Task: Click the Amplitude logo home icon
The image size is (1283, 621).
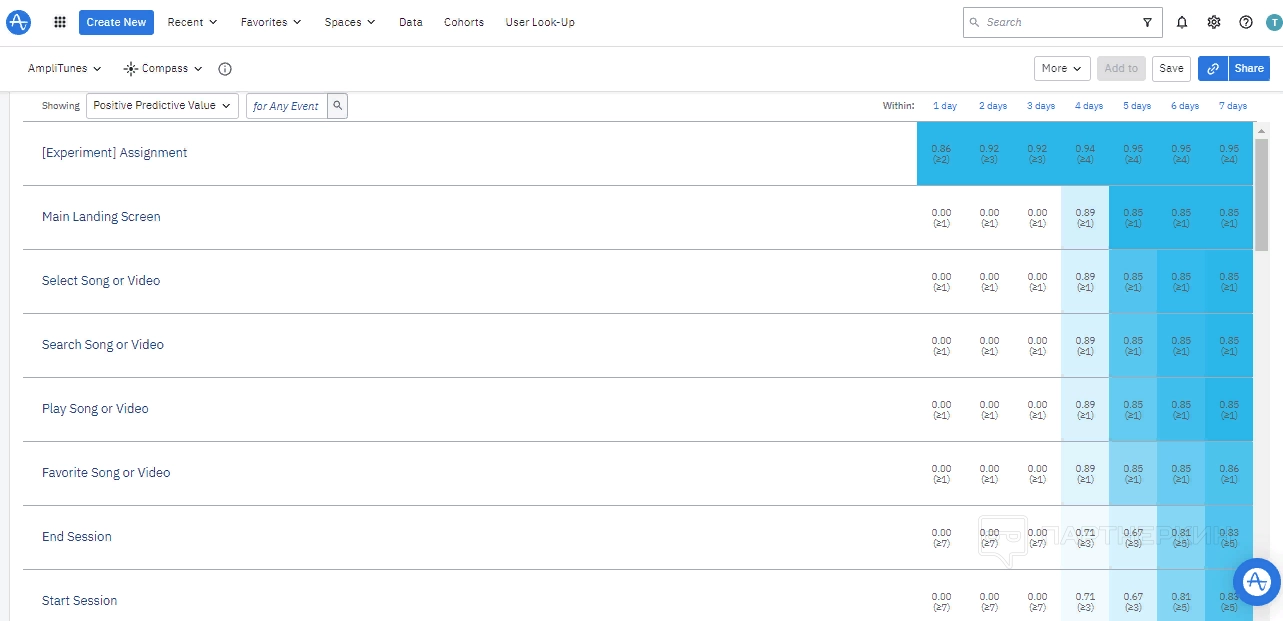Action: click(19, 22)
